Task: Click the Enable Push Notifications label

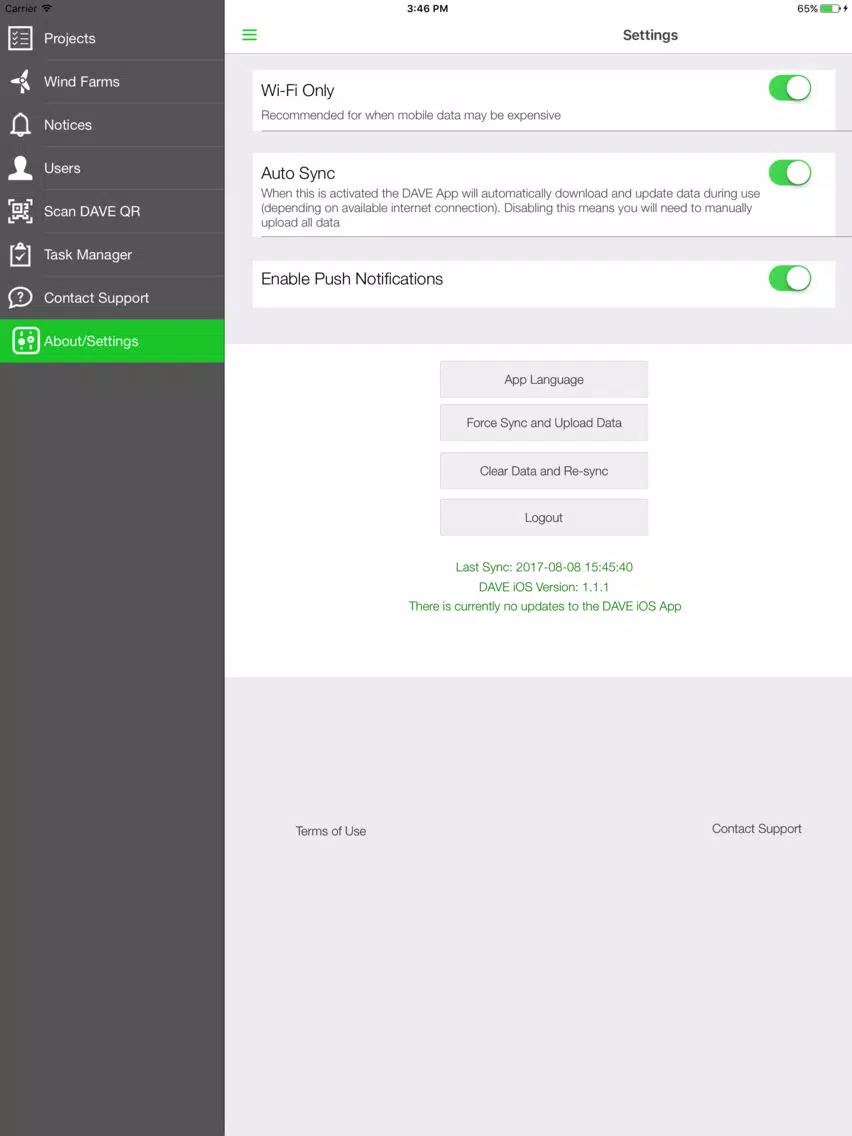Action: pyautogui.click(x=352, y=279)
